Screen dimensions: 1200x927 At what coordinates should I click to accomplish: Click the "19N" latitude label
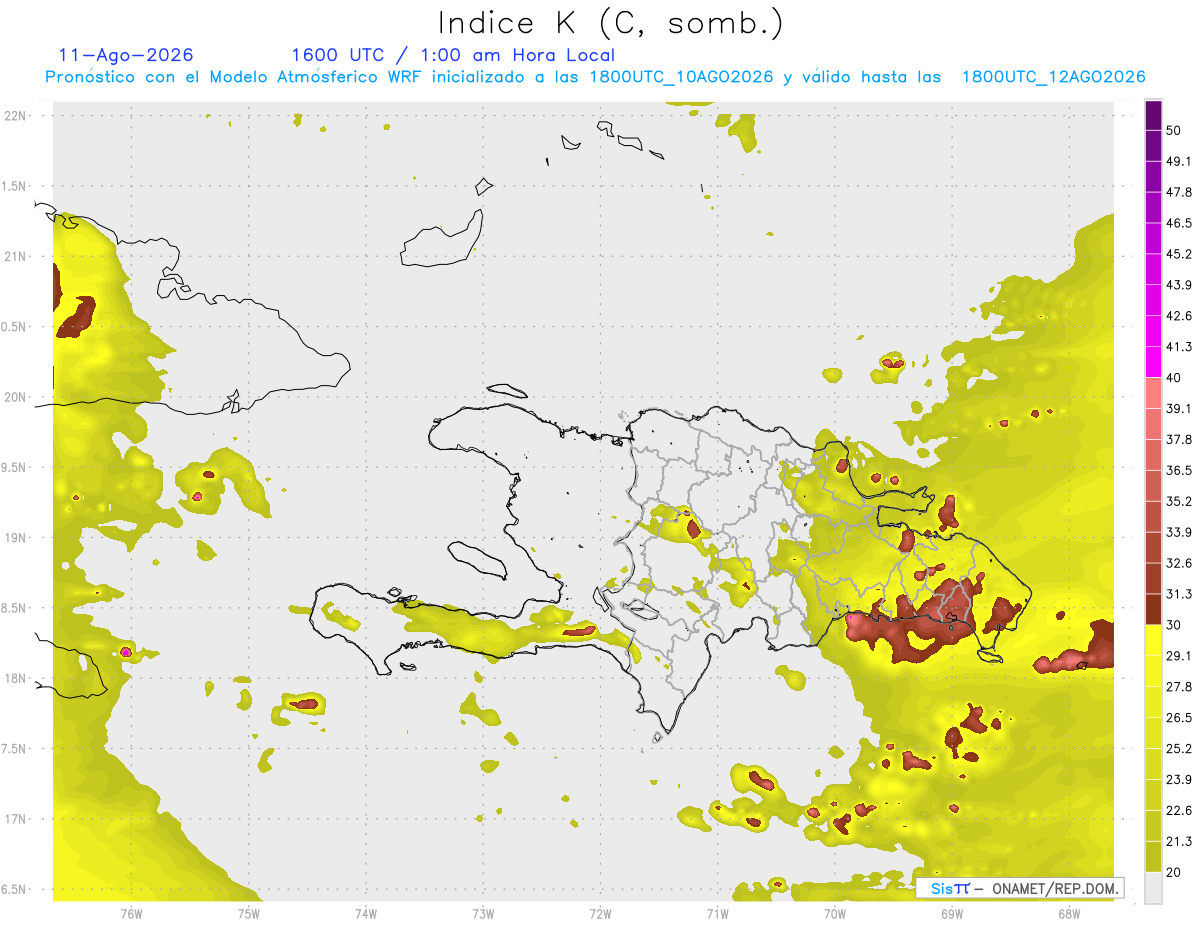point(15,538)
